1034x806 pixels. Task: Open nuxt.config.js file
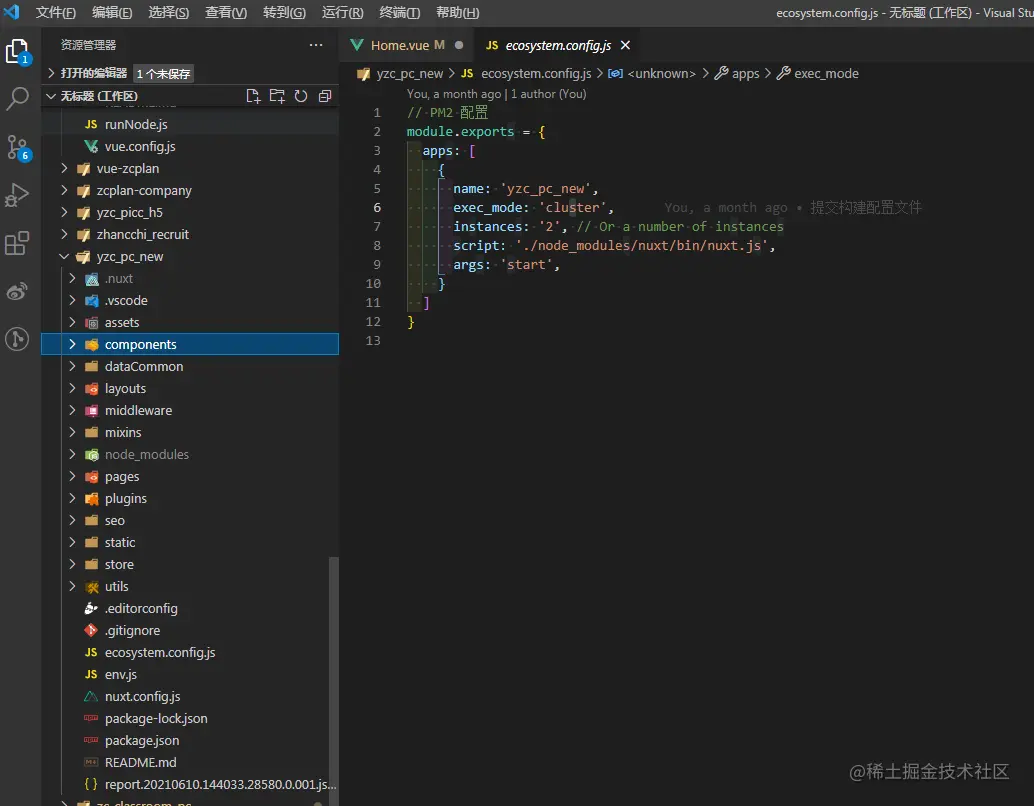(142, 696)
